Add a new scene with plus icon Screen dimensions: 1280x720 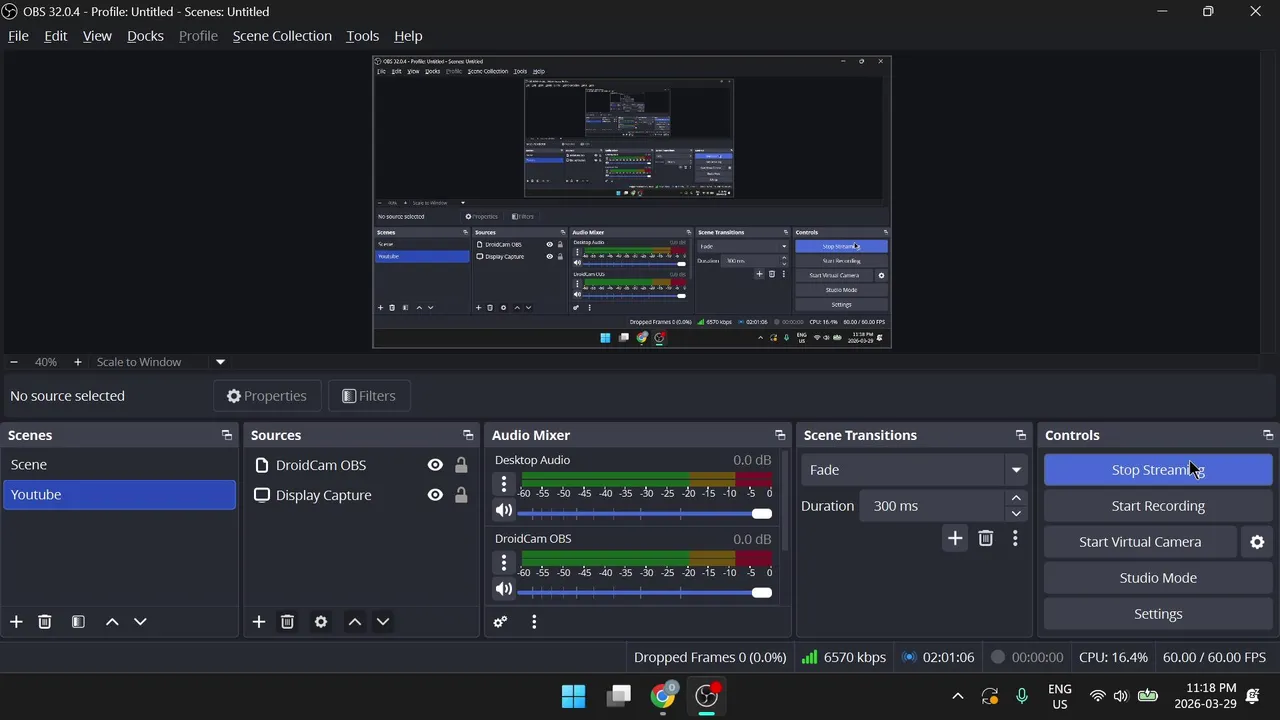pos(16,622)
